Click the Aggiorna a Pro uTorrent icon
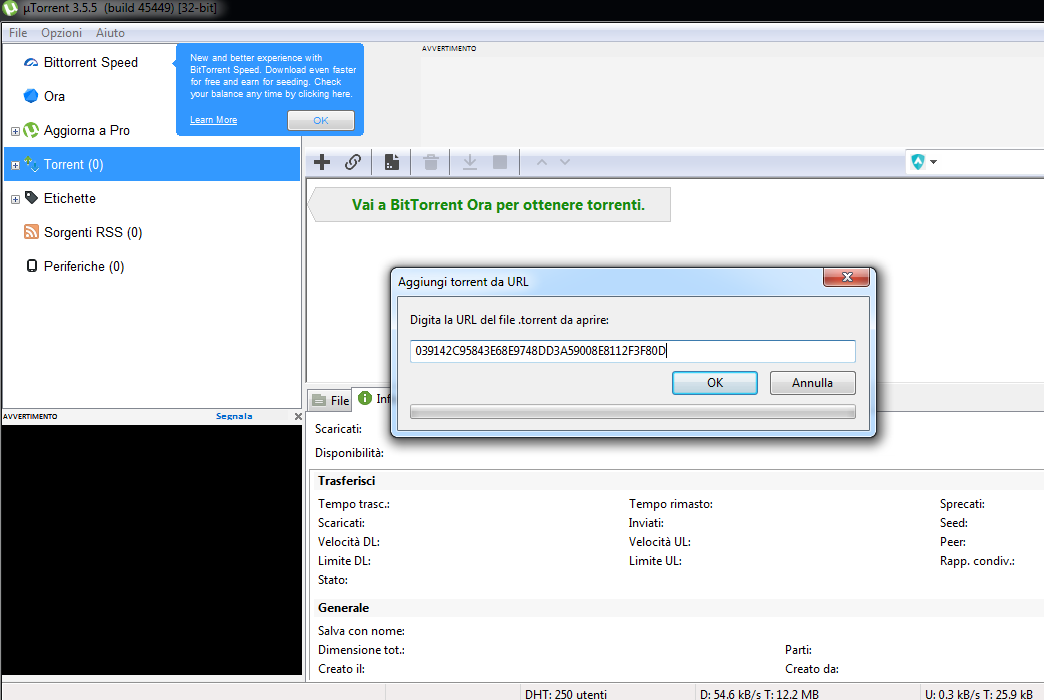The width and height of the screenshot is (1044, 700). pos(31,130)
